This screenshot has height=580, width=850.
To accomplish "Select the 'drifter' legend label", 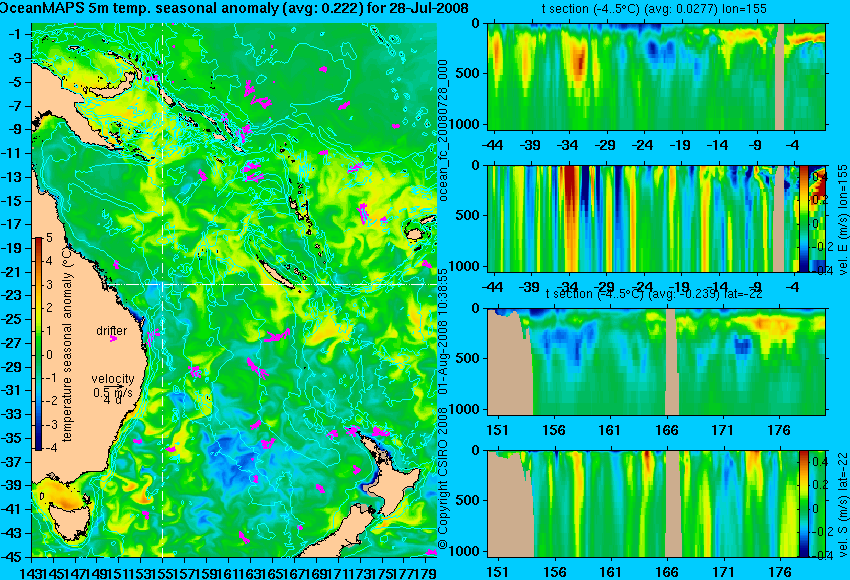I will point(112,331).
